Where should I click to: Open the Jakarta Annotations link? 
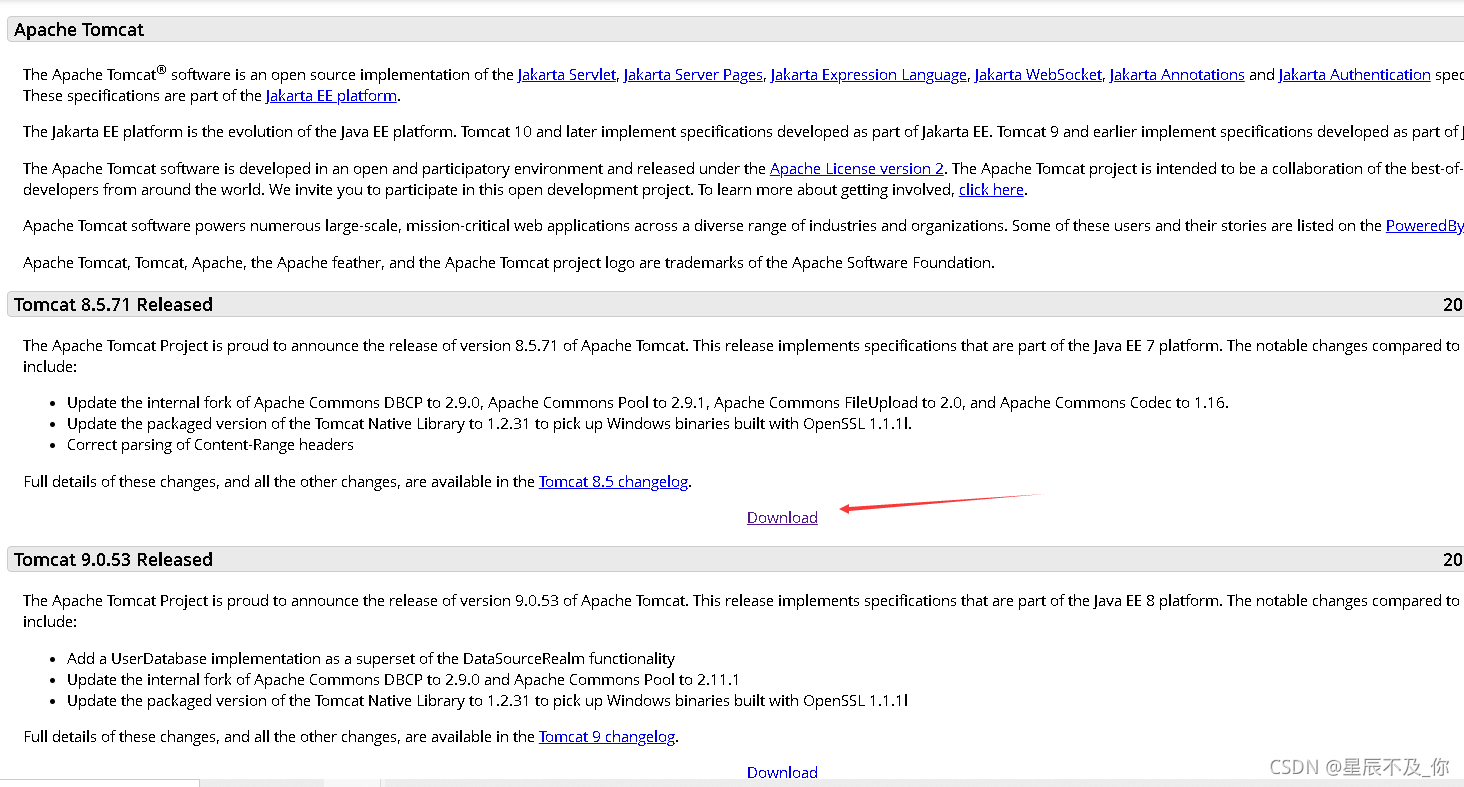[x=1177, y=75]
